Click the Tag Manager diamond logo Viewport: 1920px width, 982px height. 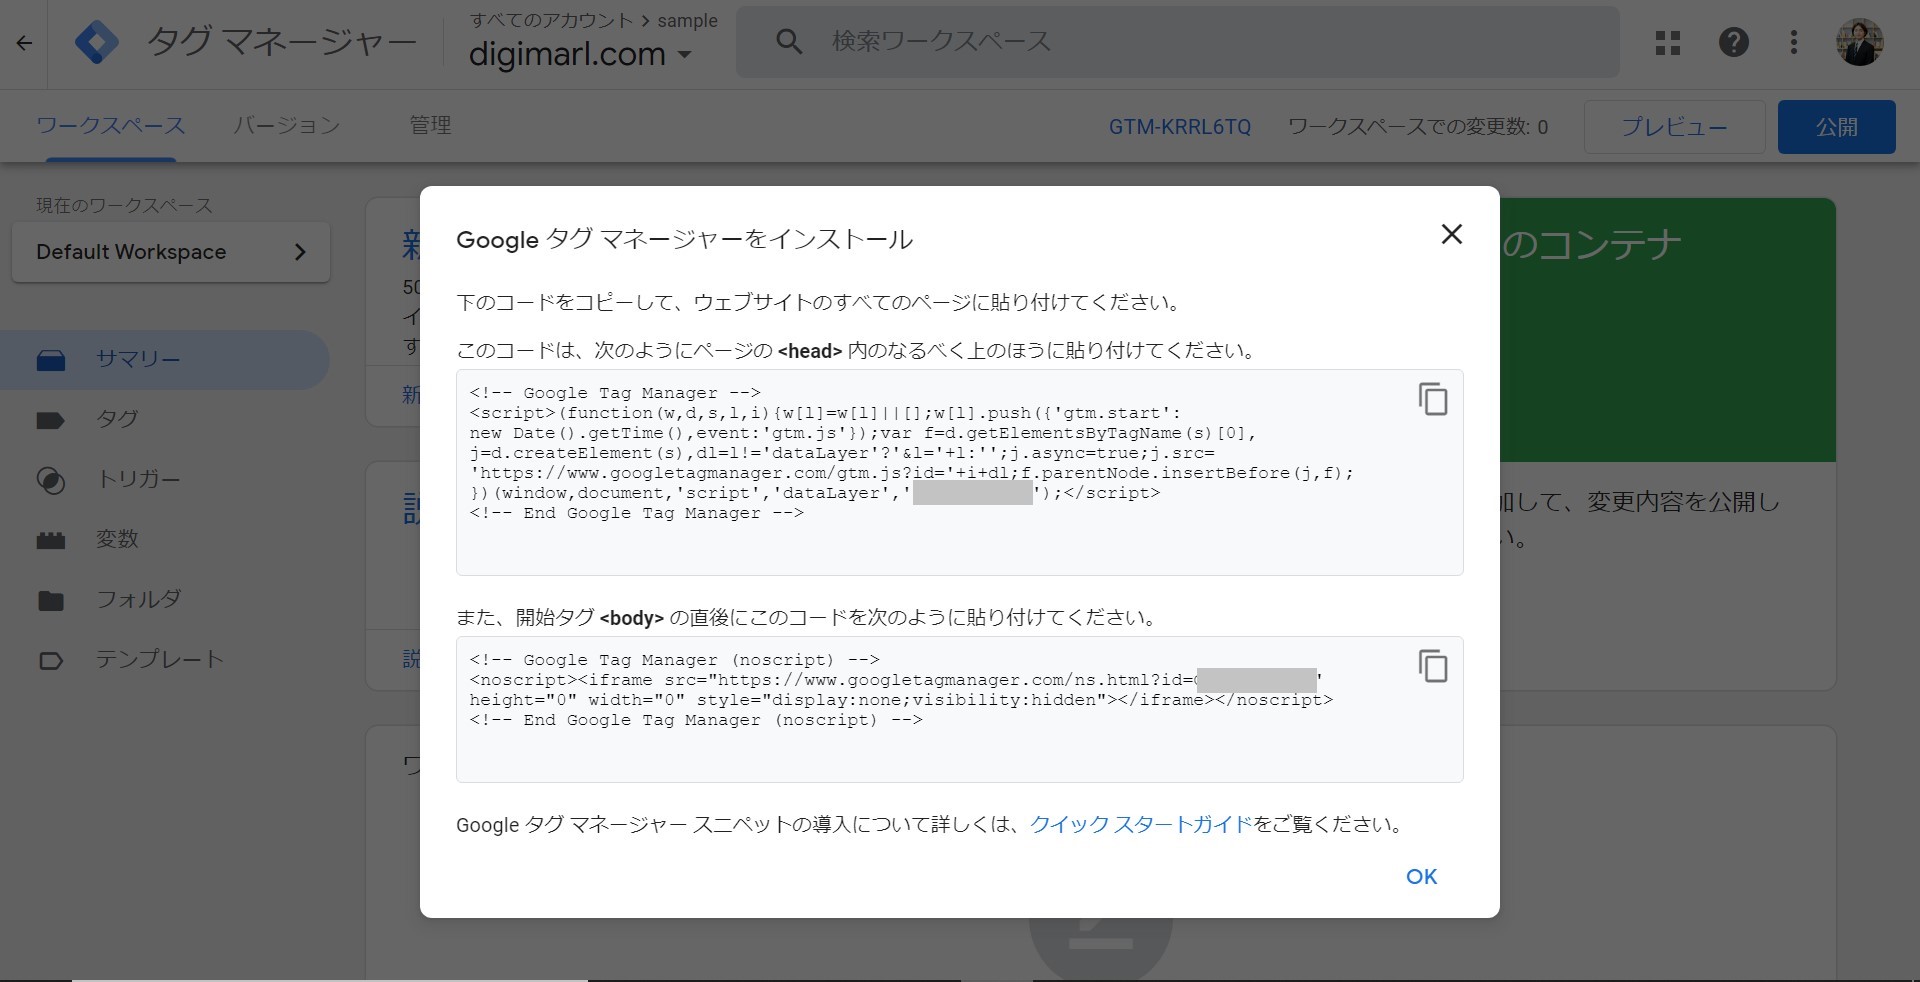point(97,42)
